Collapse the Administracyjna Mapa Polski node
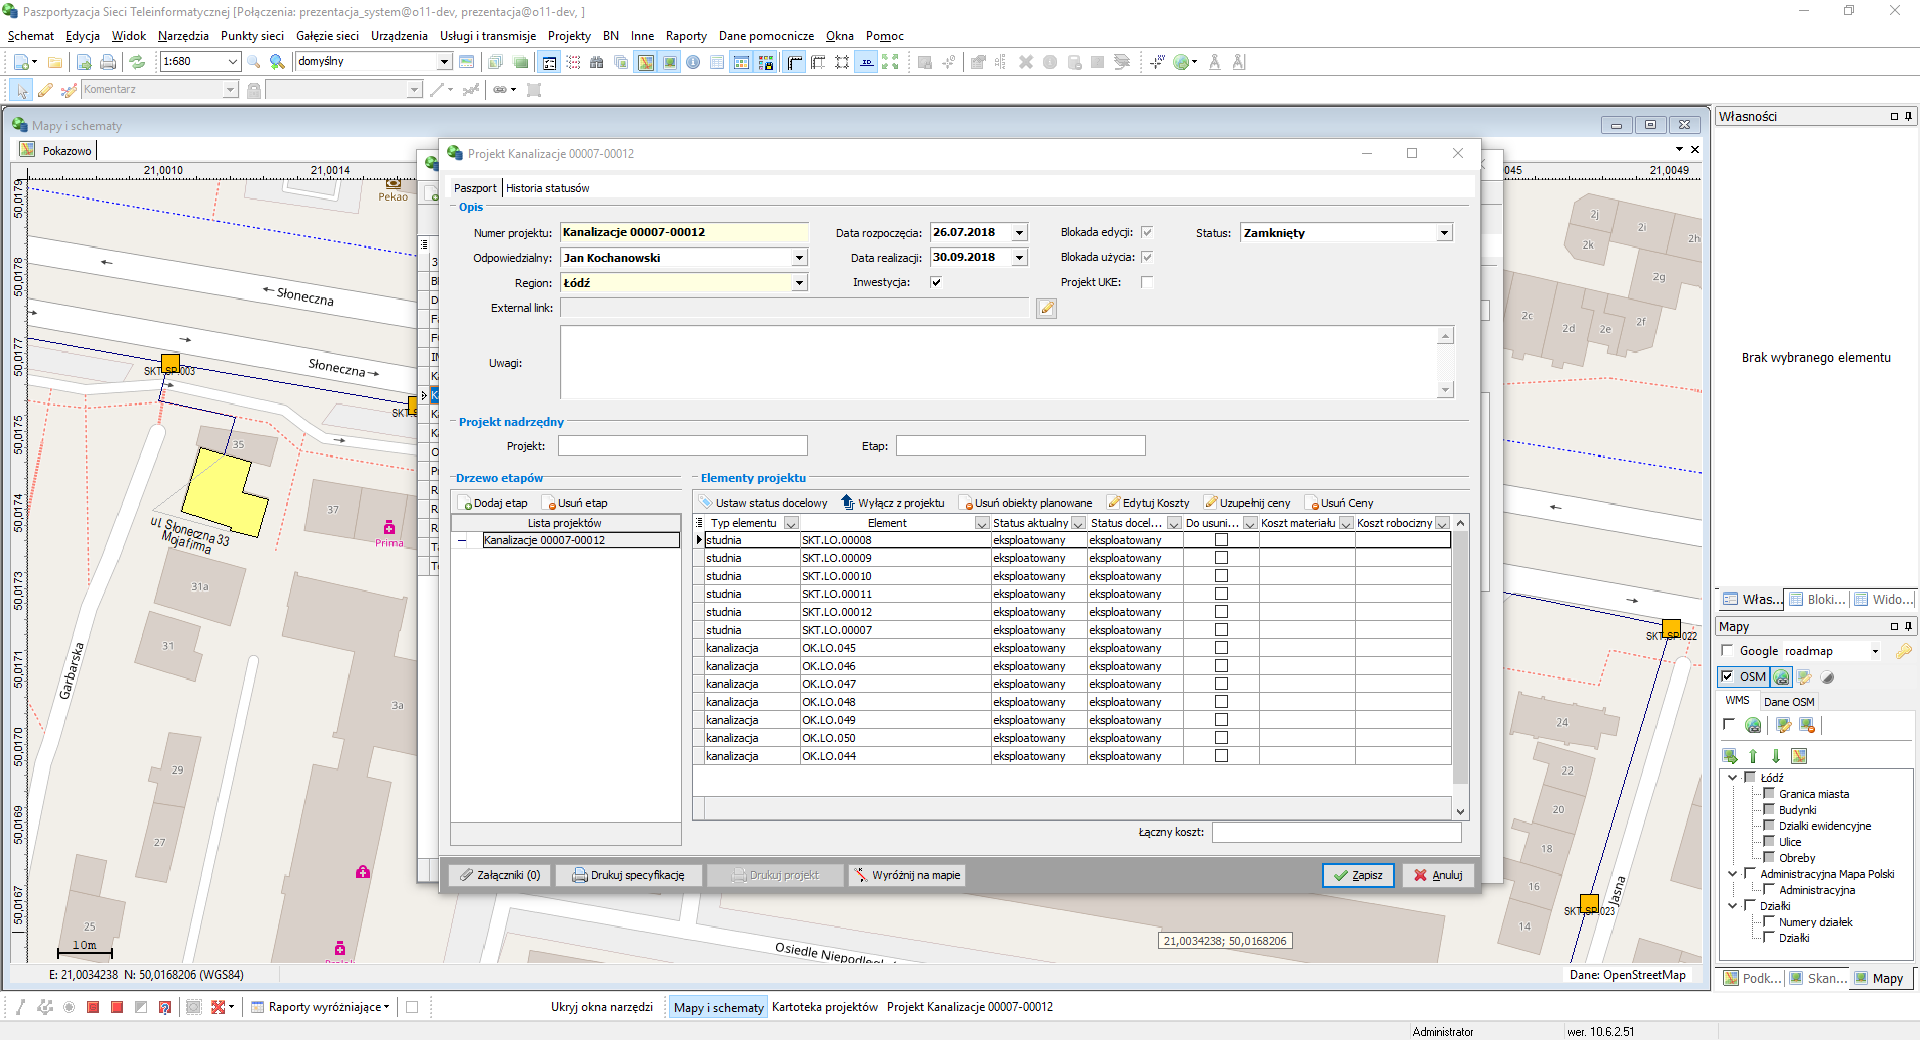The image size is (1920, 1040). (x=1733, y=874)
